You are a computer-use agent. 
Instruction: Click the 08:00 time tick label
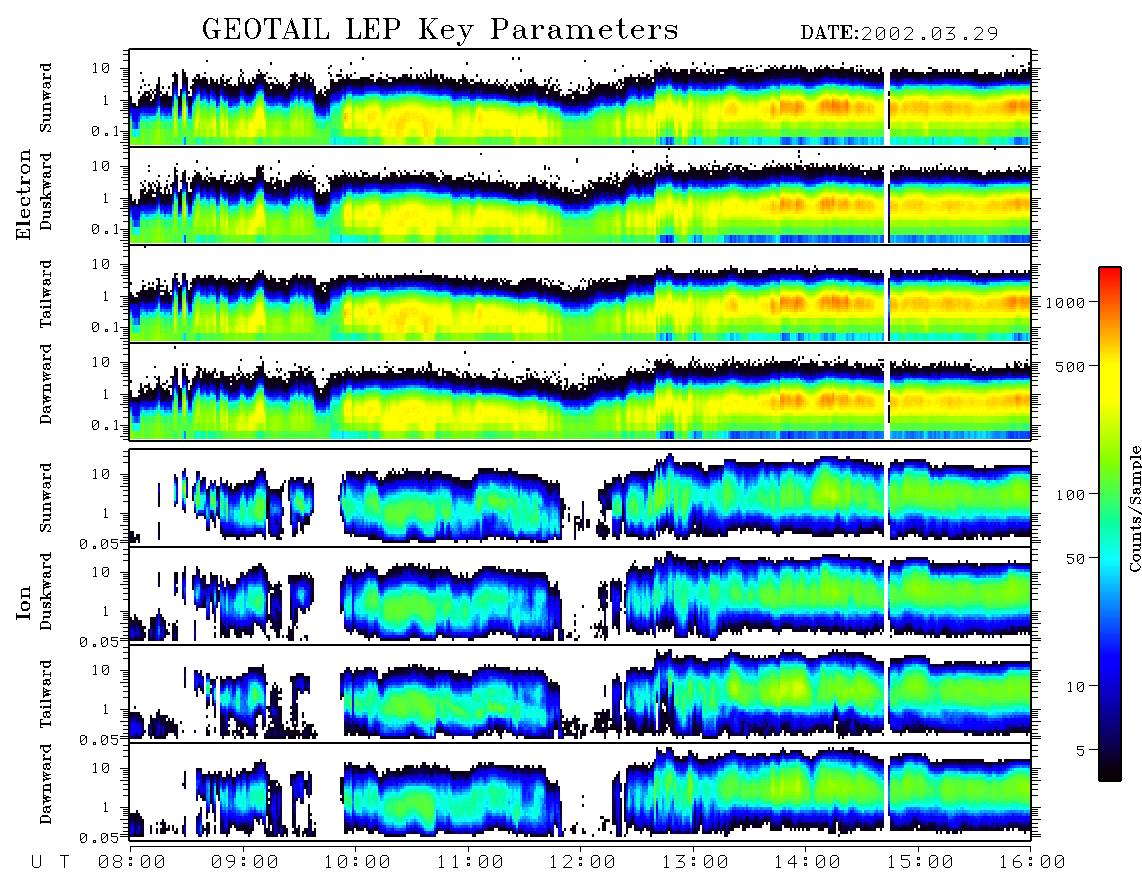[x=132, y=862]
